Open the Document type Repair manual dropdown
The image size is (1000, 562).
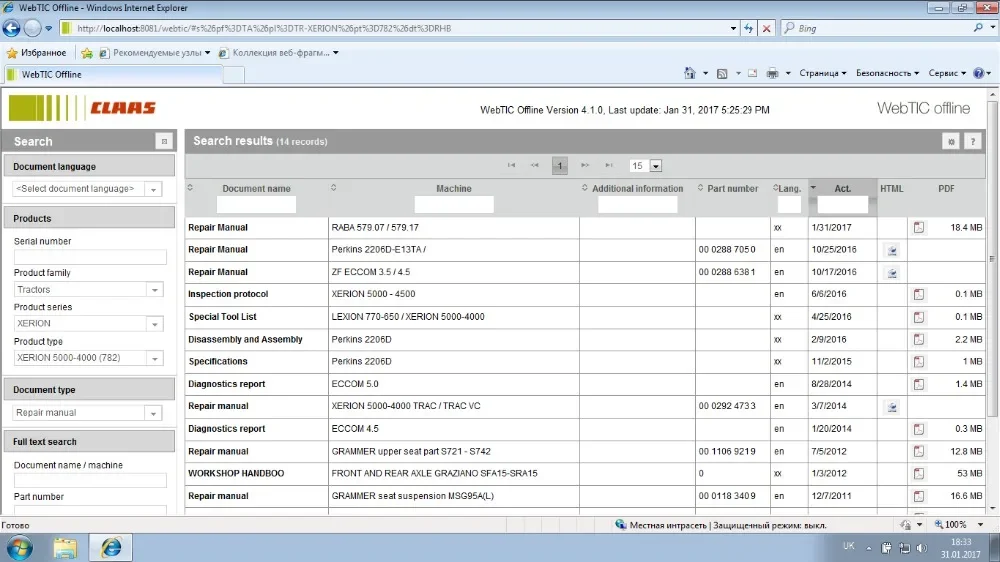pos(153,413)
